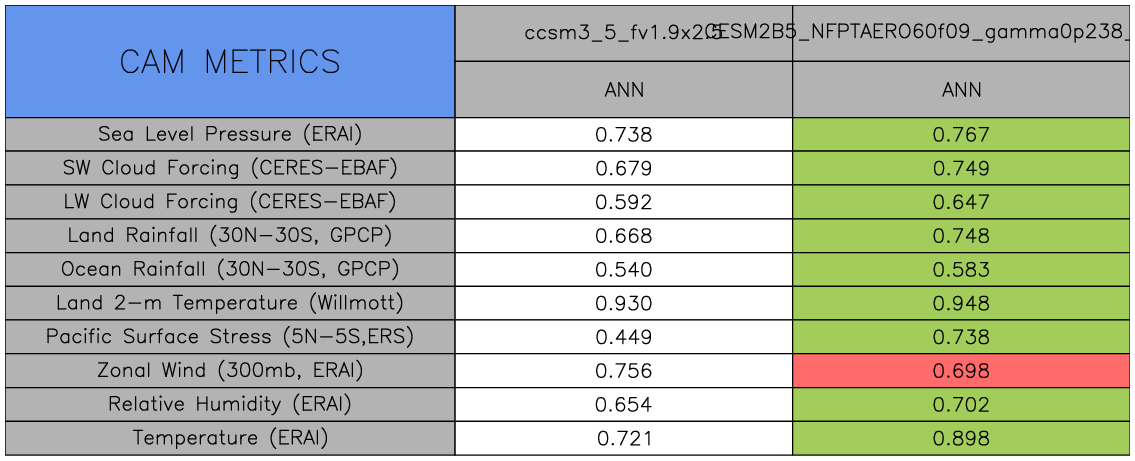Select the green 0.583 Ocean Rainfall cell
This screenshot has width=1135, height=461.
click(961, 270)
